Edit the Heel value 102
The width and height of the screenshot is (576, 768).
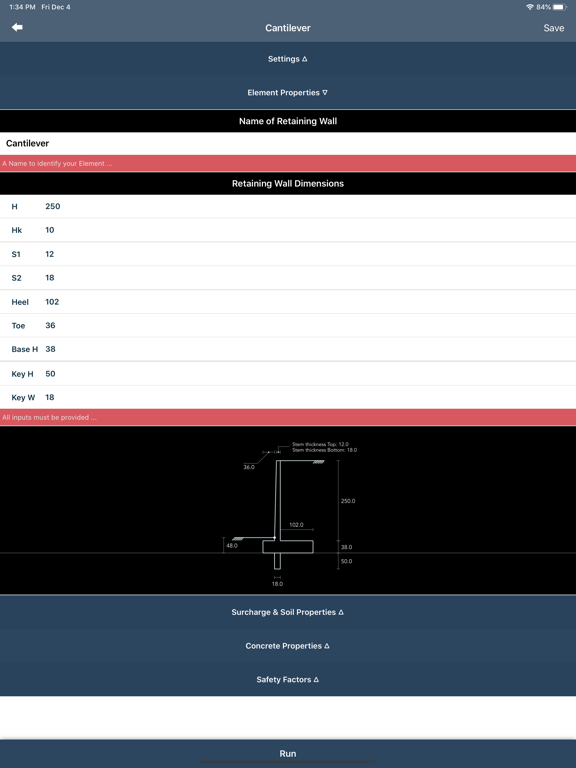click(x=288, y=302)
